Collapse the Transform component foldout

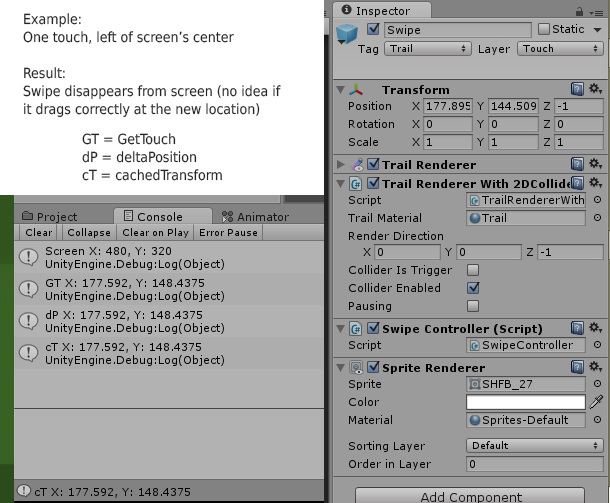coord(340,90)
